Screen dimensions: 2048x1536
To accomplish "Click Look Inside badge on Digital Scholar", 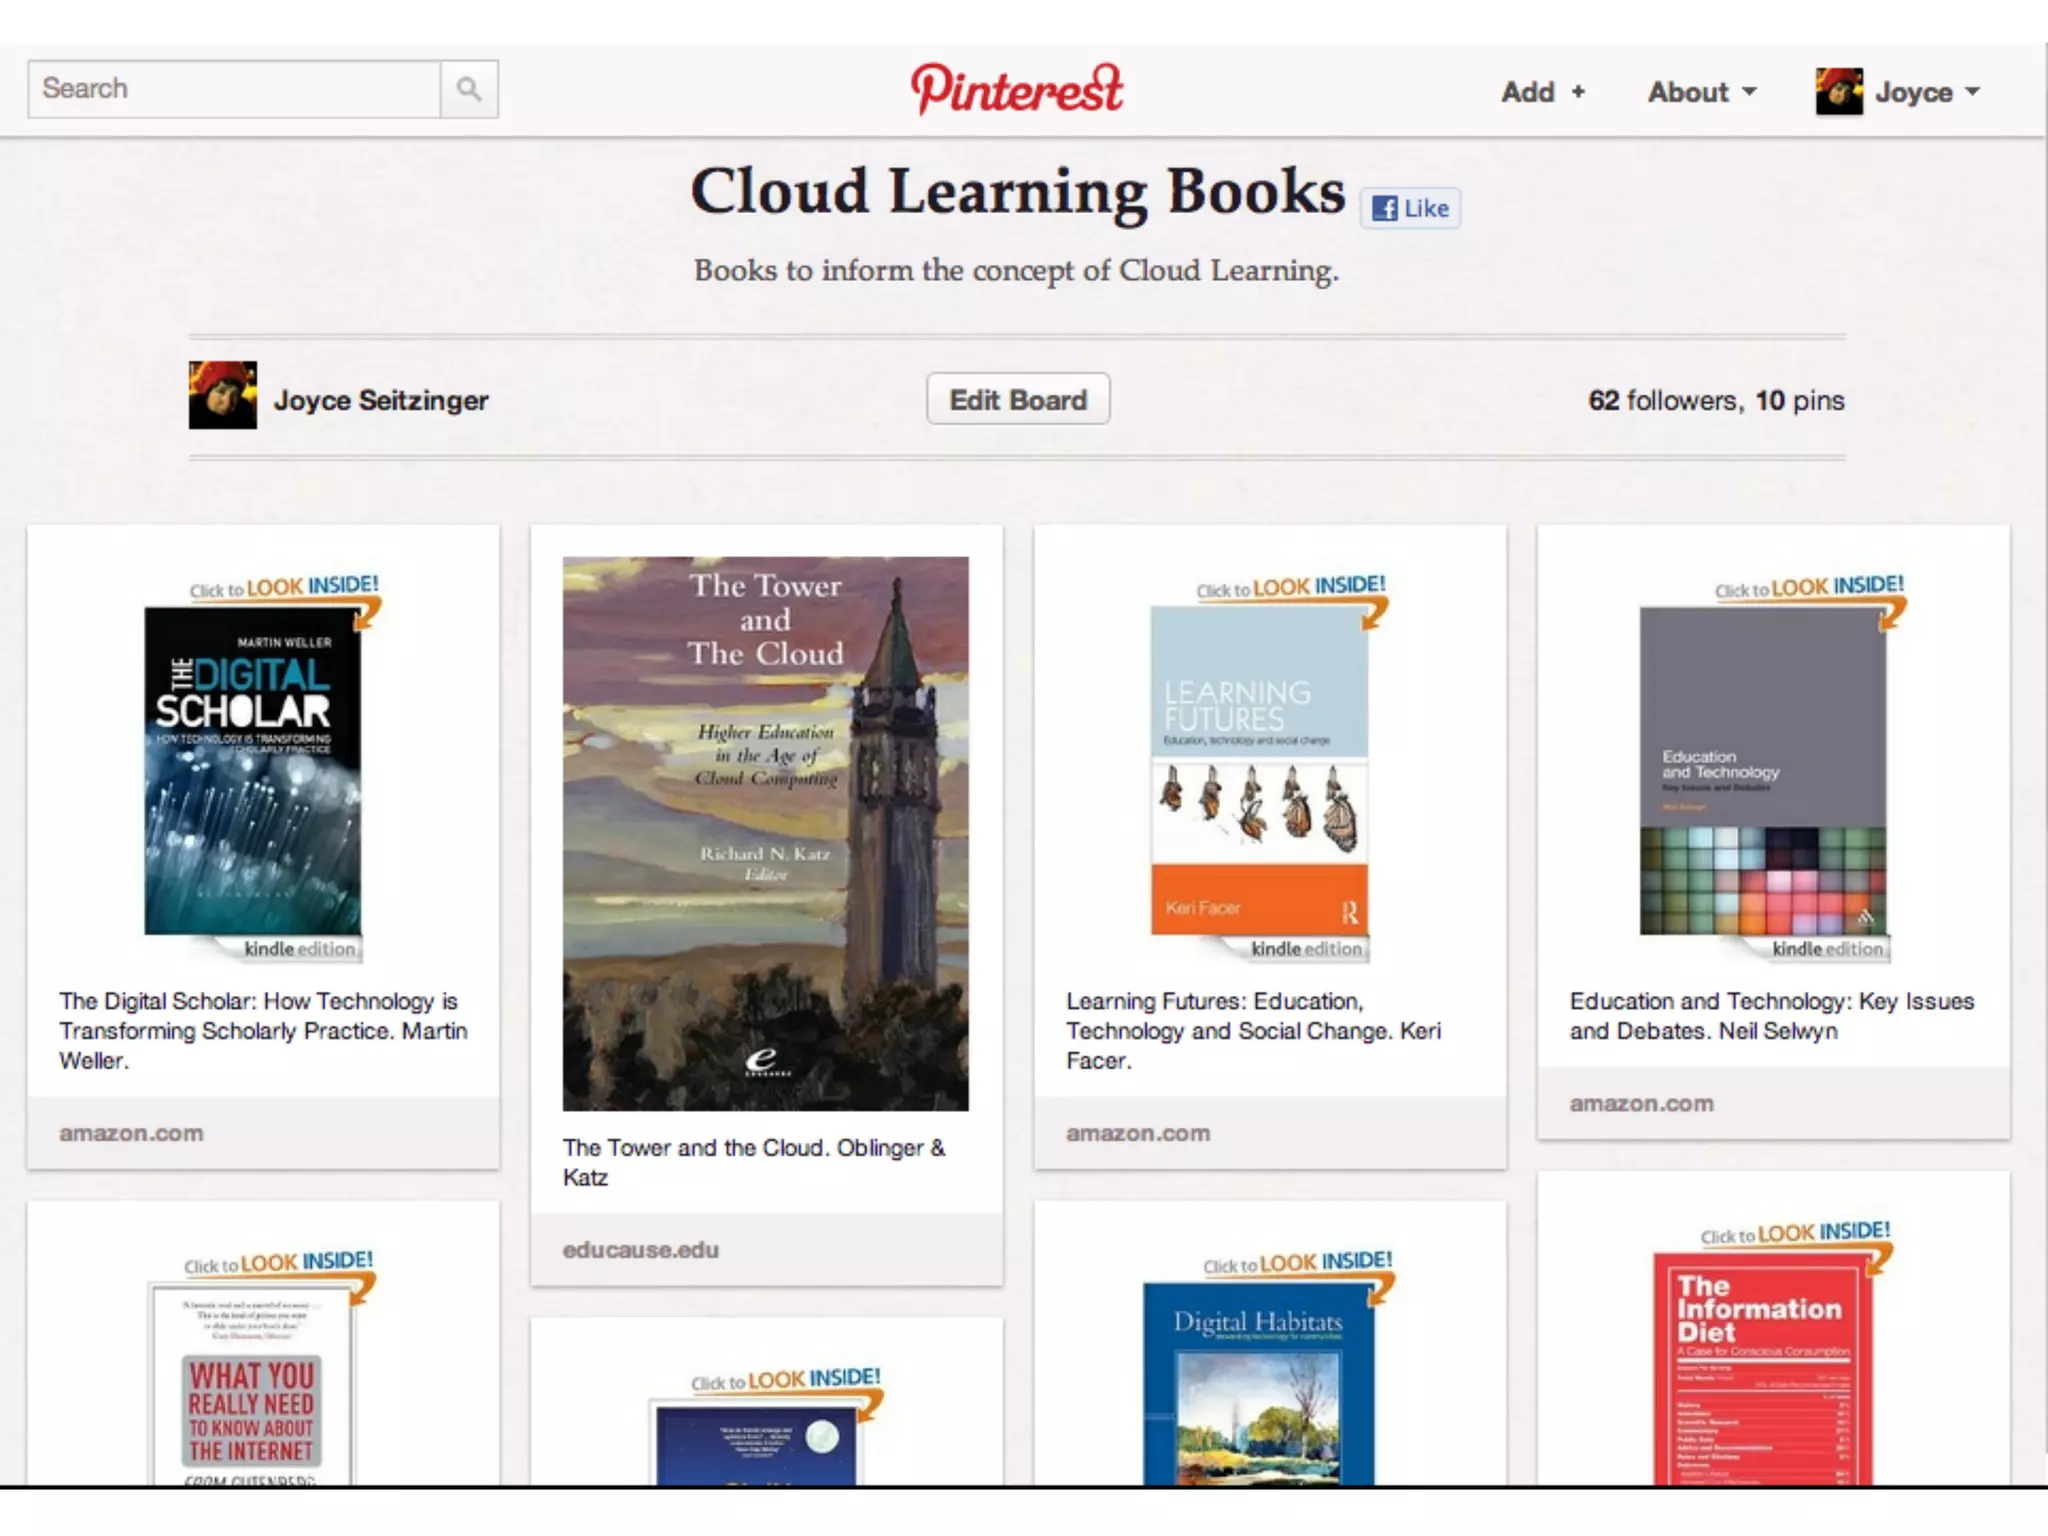I will [285, 587].
